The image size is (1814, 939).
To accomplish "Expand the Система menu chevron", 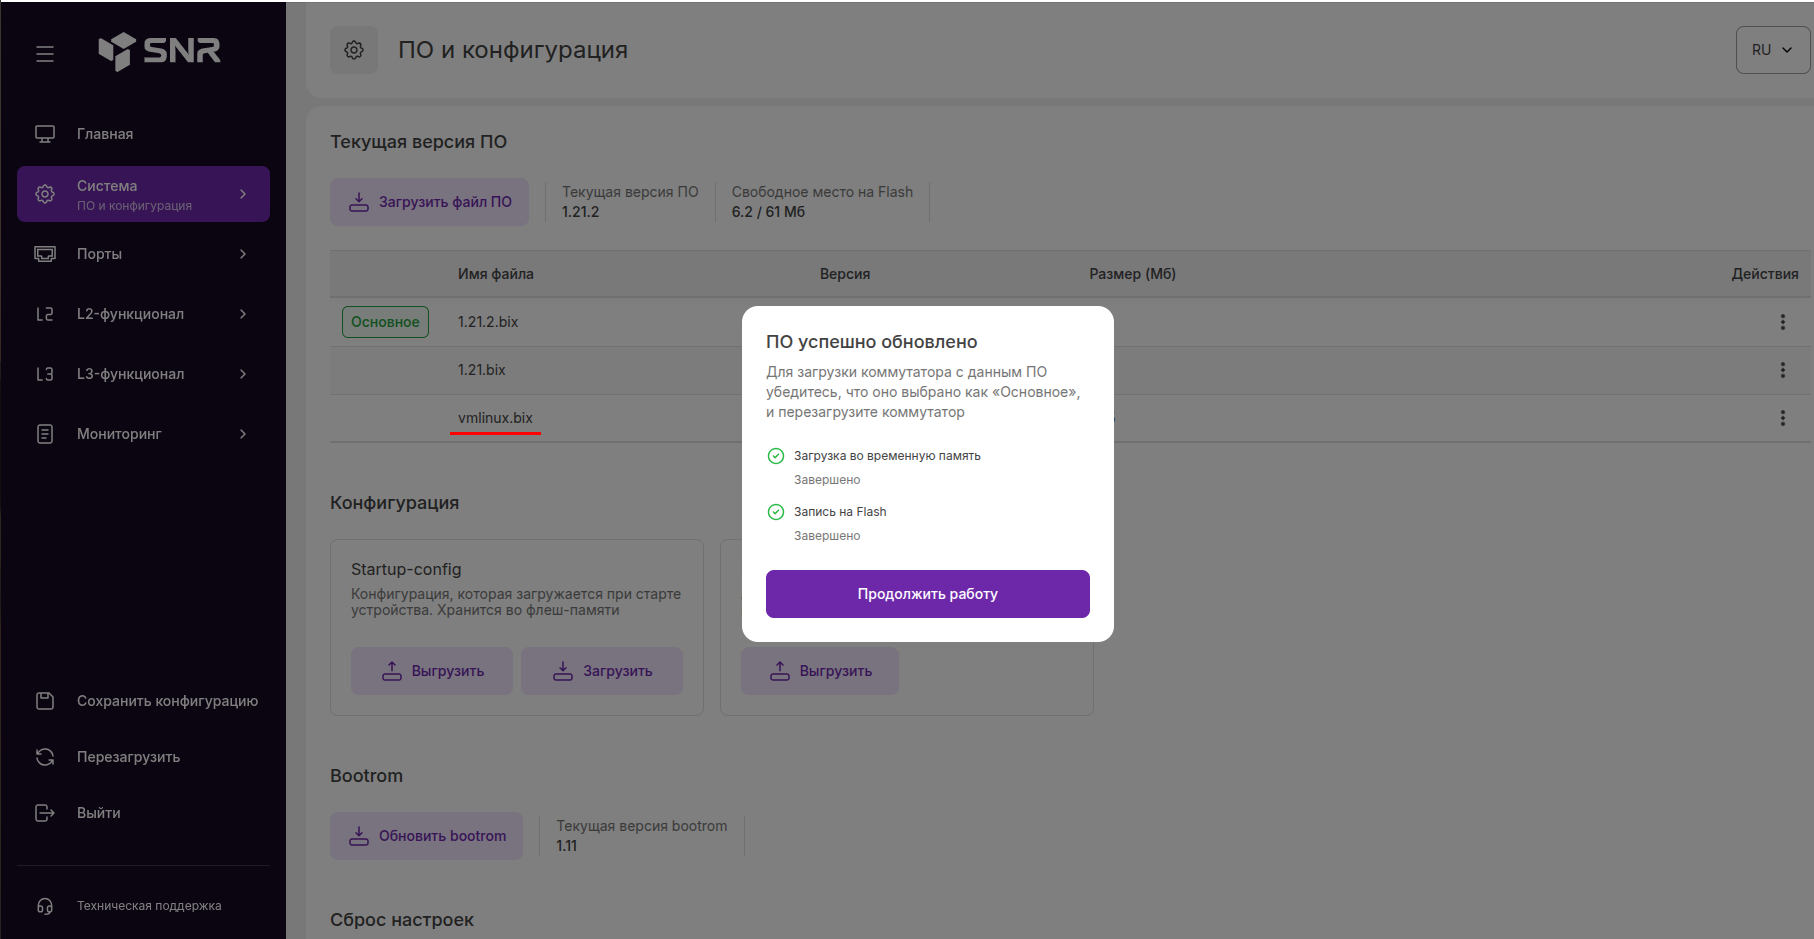I will [x=243, y=194].
